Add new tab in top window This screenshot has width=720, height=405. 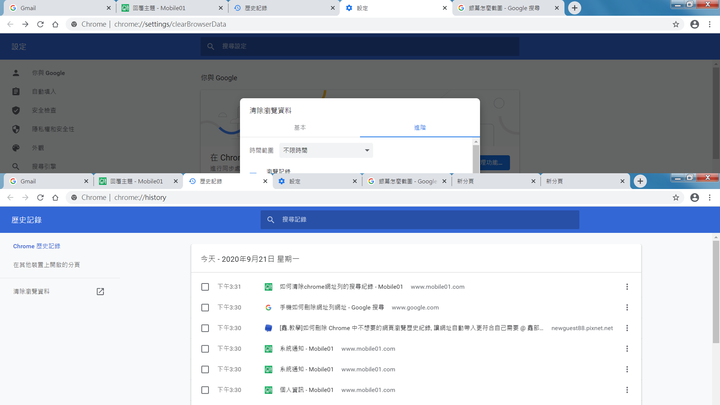pos(574,8)
